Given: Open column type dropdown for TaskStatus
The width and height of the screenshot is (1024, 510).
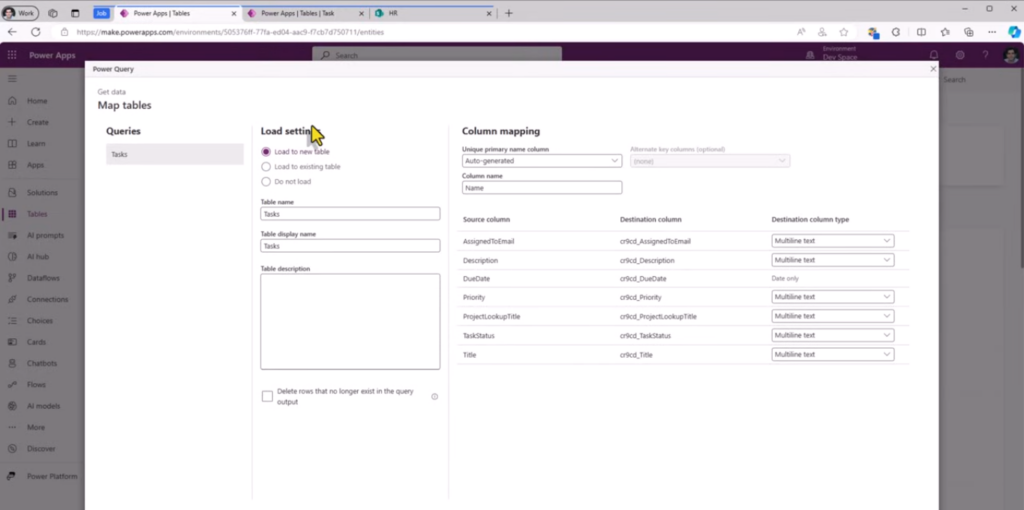Looking at the screenshot, I should tap(833, 335).
